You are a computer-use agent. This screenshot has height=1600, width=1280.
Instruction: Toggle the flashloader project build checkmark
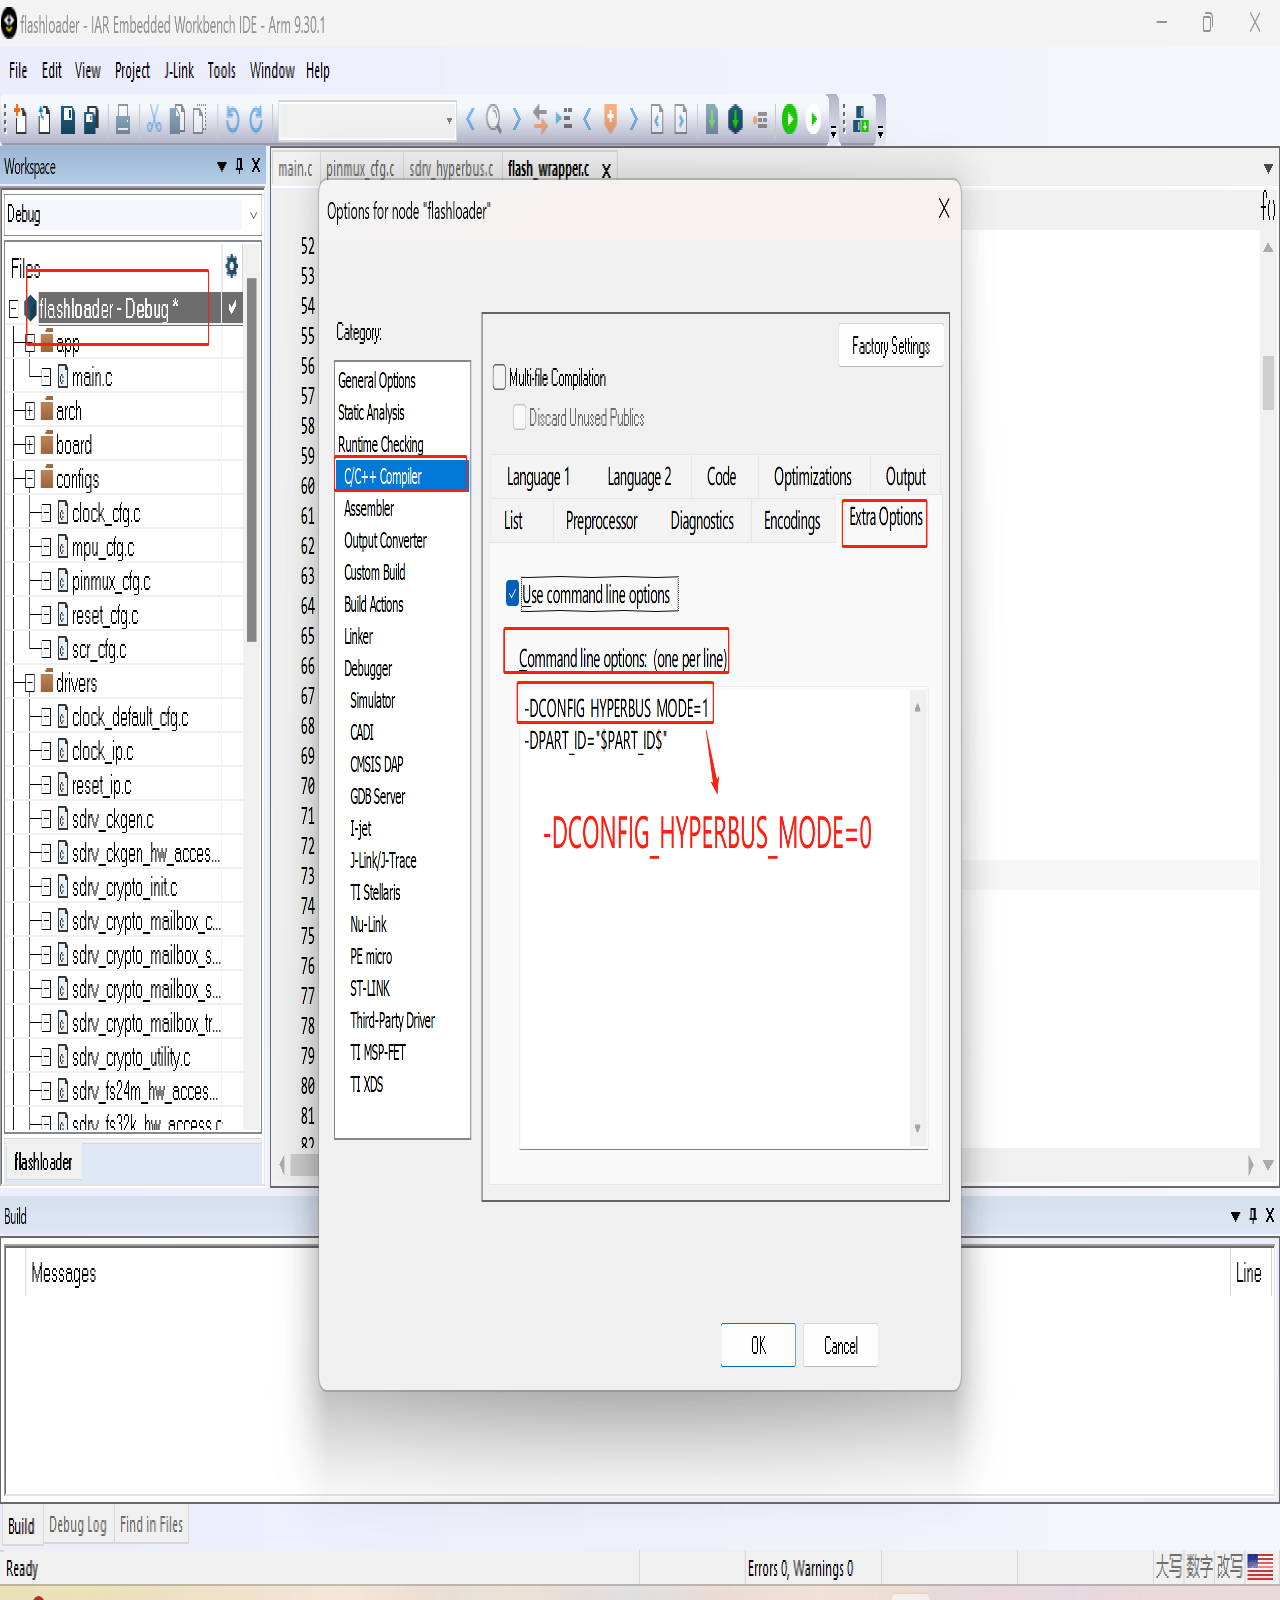coord(232,308)
